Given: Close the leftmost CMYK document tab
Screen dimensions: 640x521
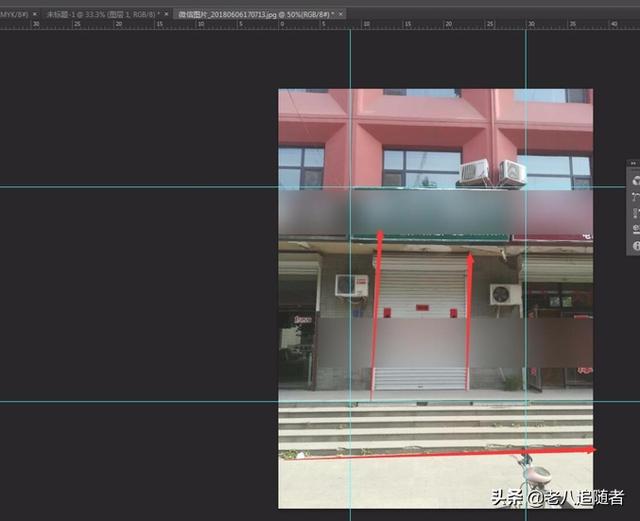Looking at the screenshot, I should pyautogui.click(x=34, y=15).
